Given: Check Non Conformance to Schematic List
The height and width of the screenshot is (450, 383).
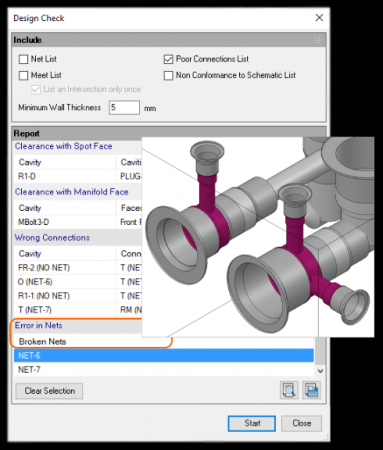Looking at the screenshot, I should [x=168, y=76].
